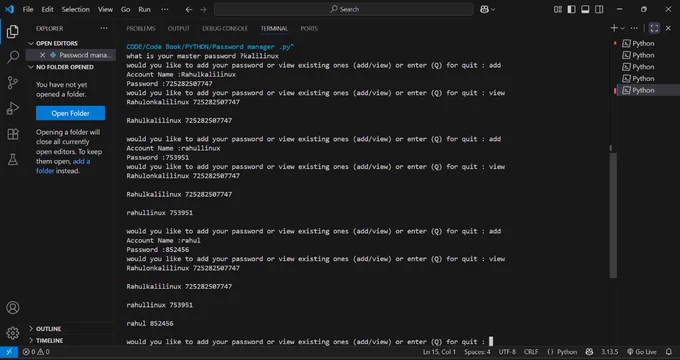Close the terminal panel
The height and width of the screenshot is (360, 680).
tap(668, 28)
